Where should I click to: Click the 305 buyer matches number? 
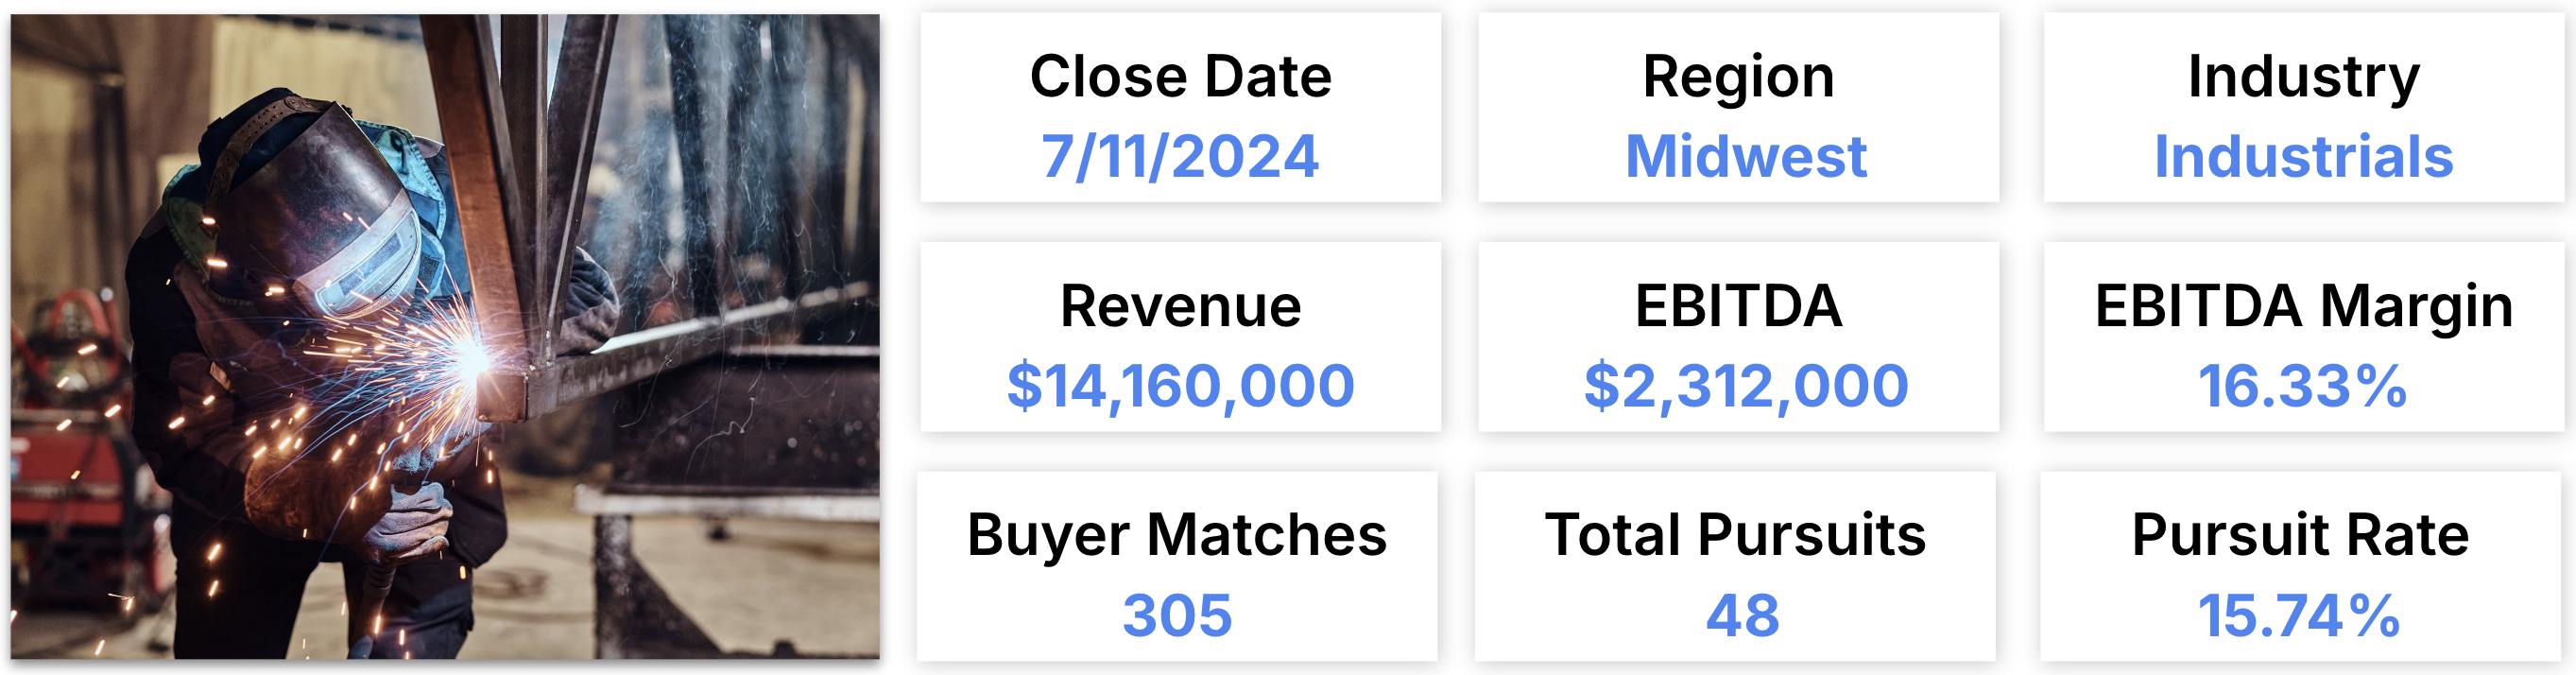click(x=1177, y=616)
